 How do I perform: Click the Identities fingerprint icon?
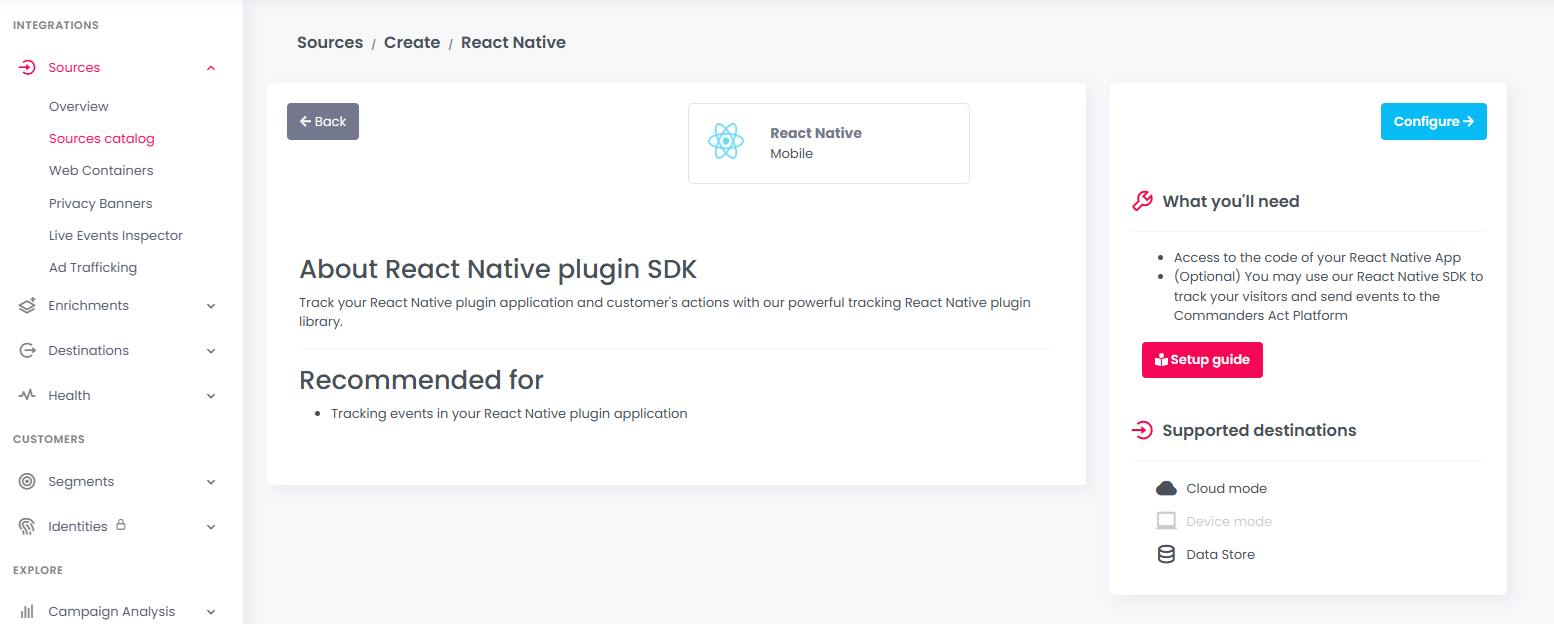(27, 527)
